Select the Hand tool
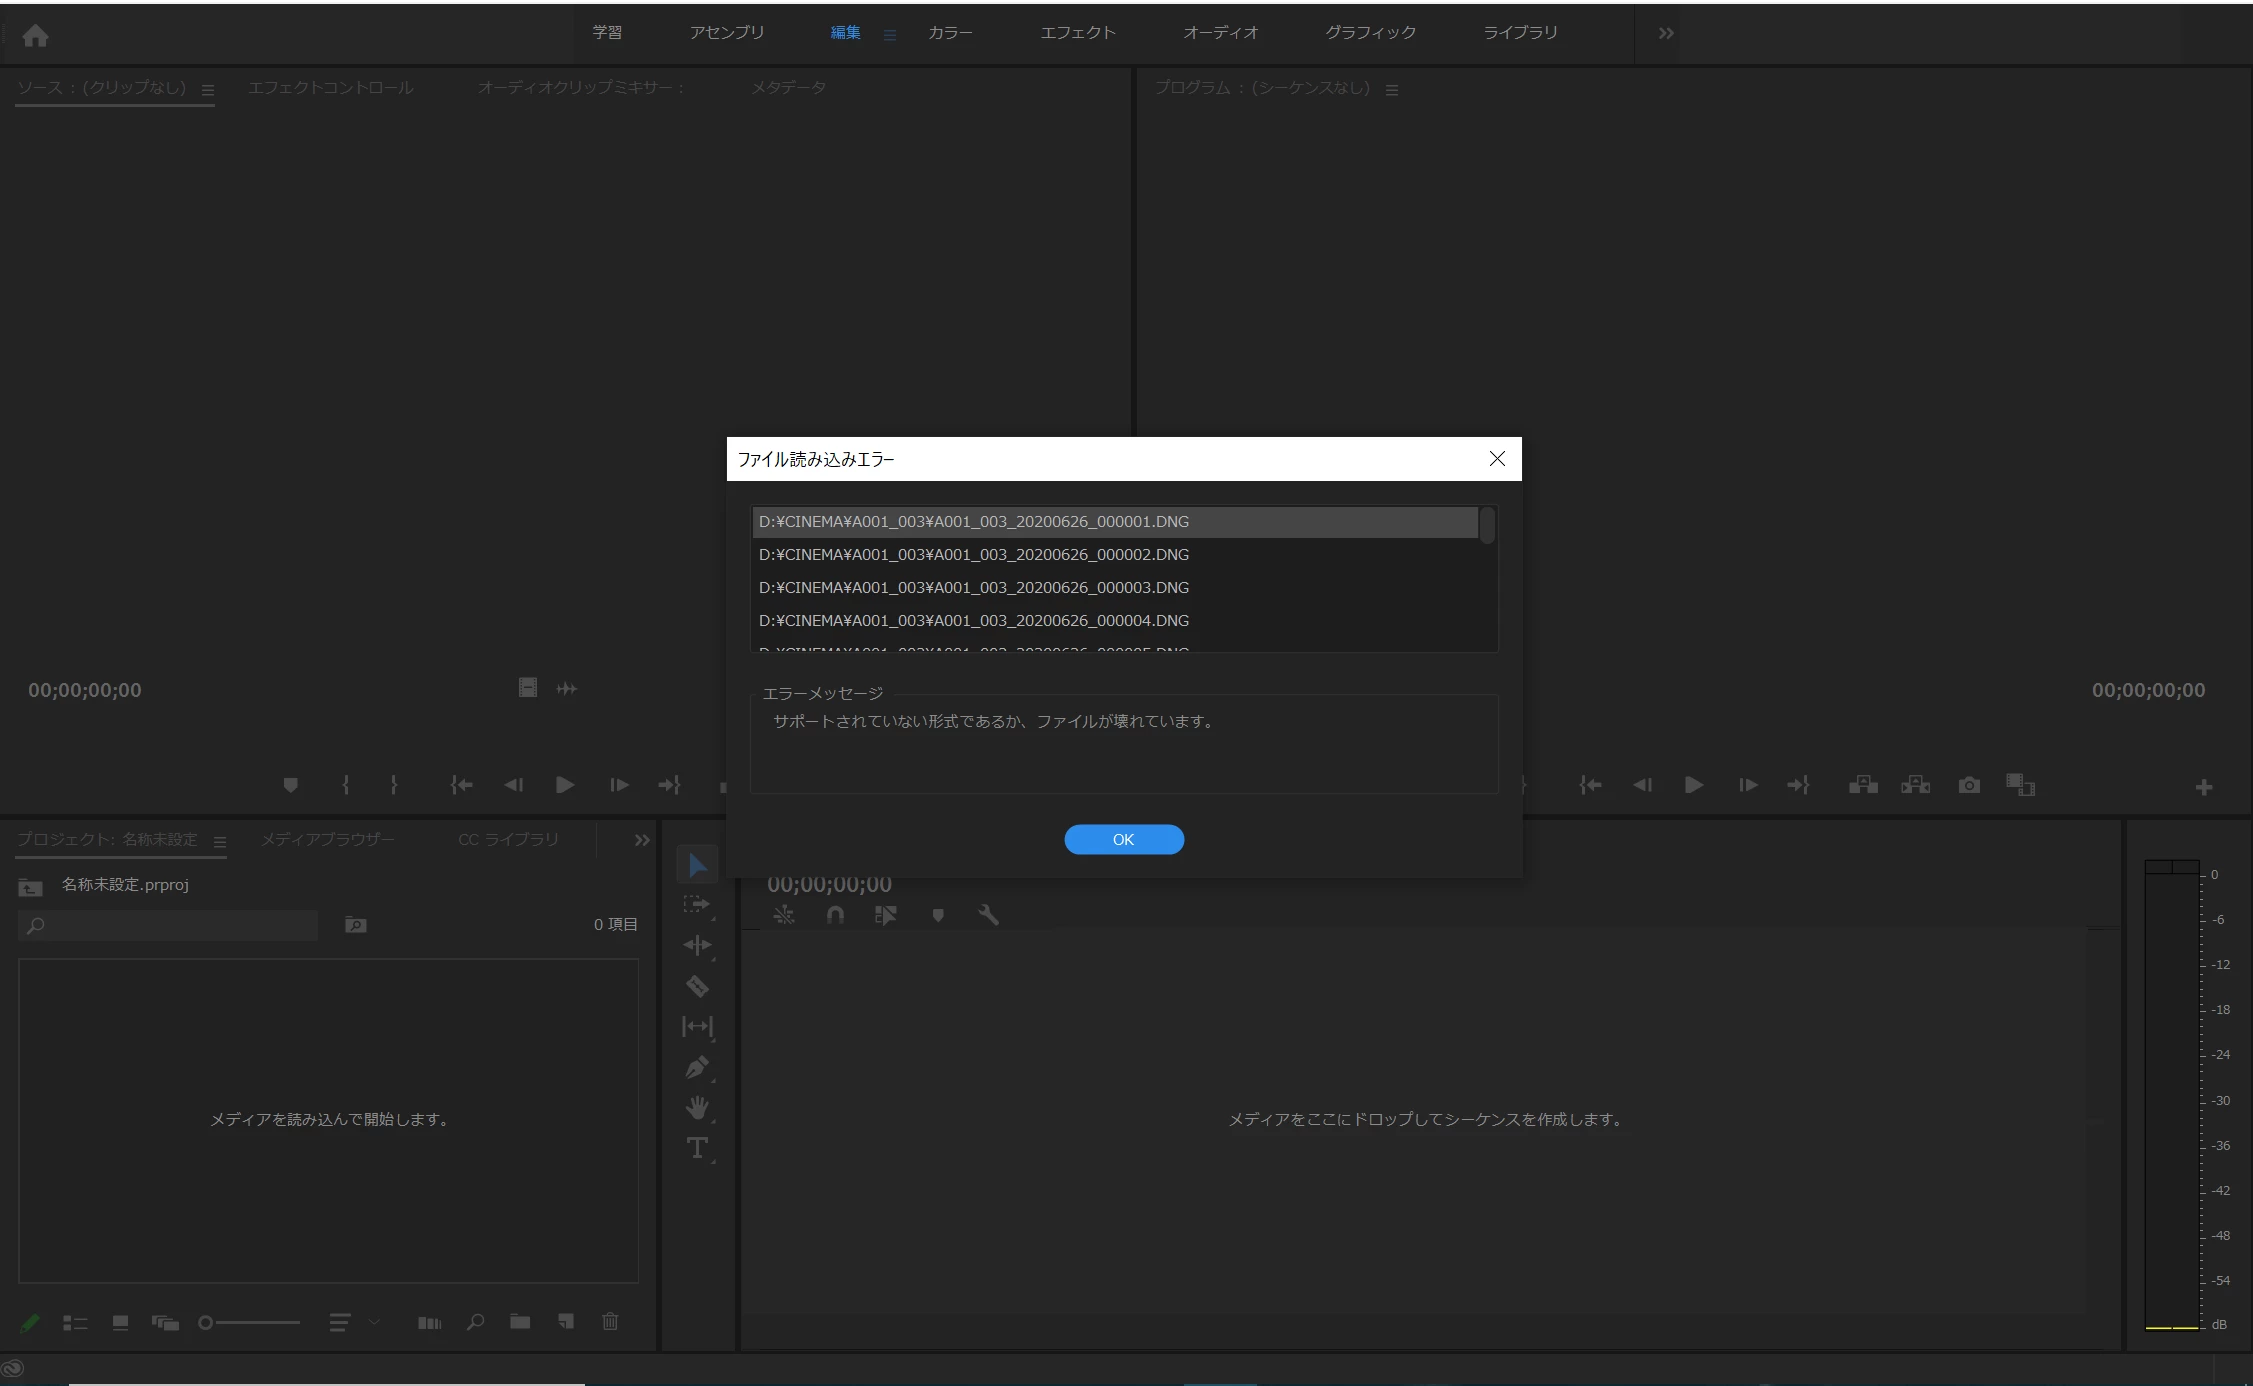This screenshot has height=1386, width=2253. tap(697, 1107)
